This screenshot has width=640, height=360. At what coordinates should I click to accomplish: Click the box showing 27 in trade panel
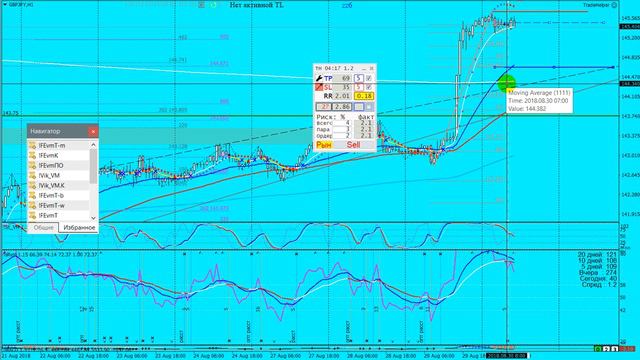324,107
